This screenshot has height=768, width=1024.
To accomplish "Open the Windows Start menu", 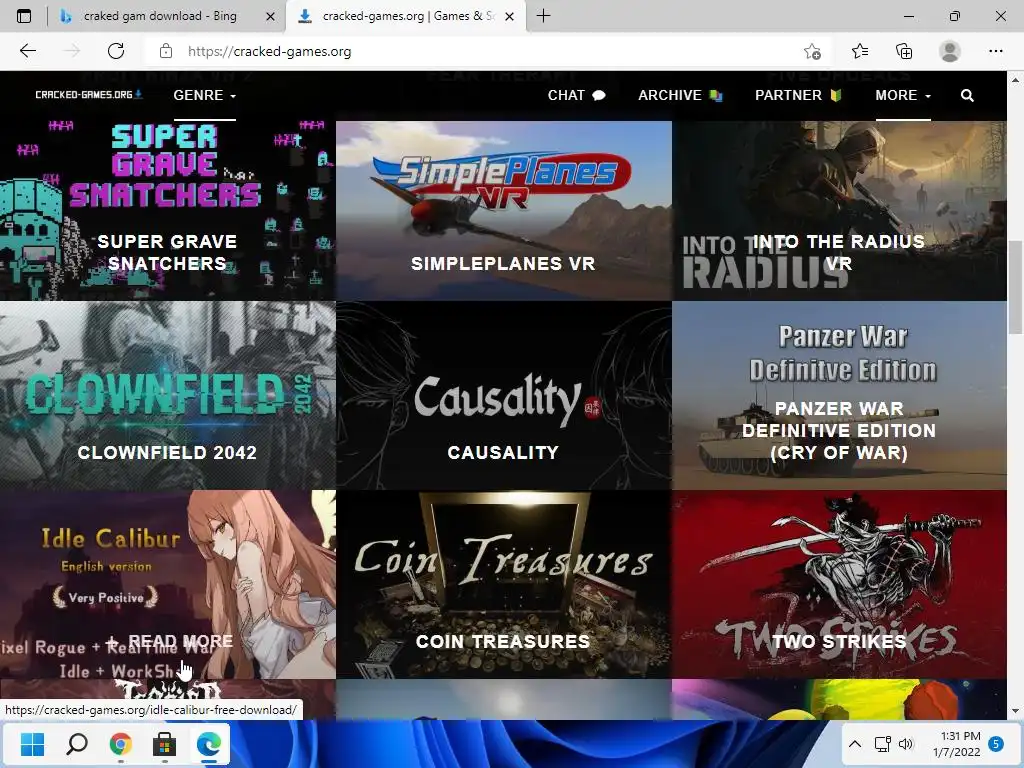I will (x=32, y=744).
